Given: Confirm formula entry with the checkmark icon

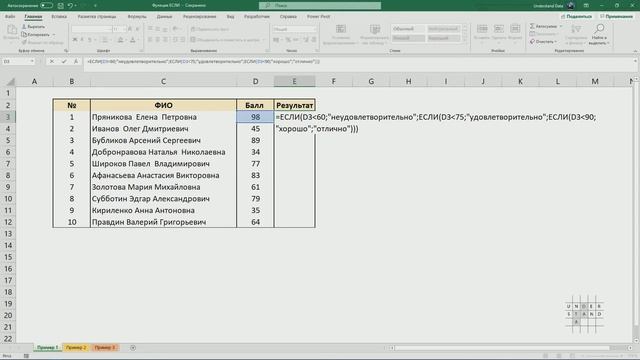Looking at the screenshot, I should coord(64,61).
